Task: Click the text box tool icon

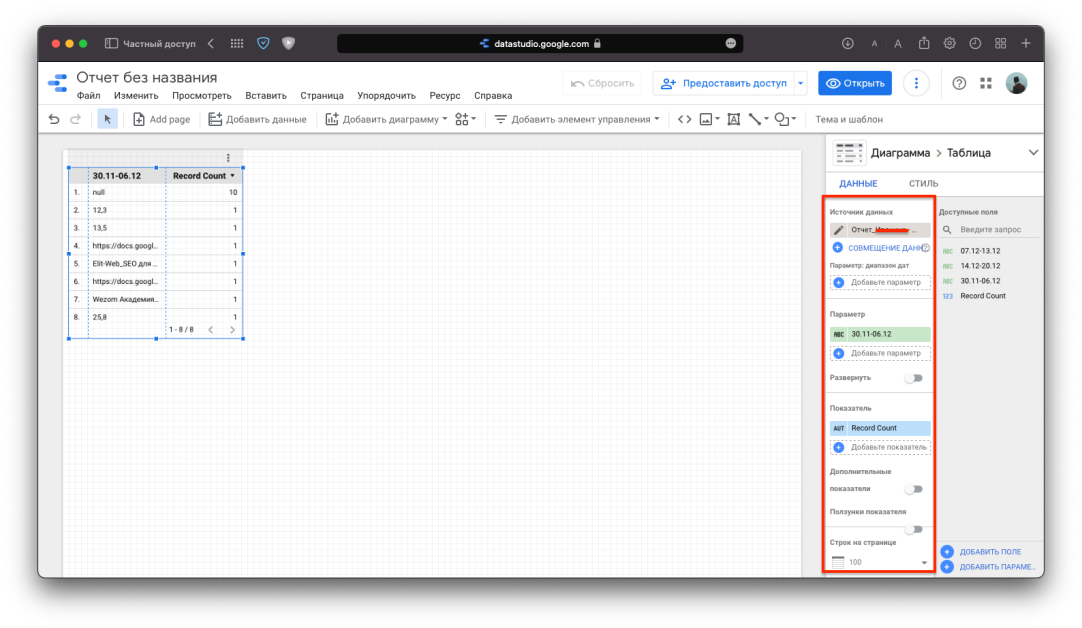Action: [734, 119]
